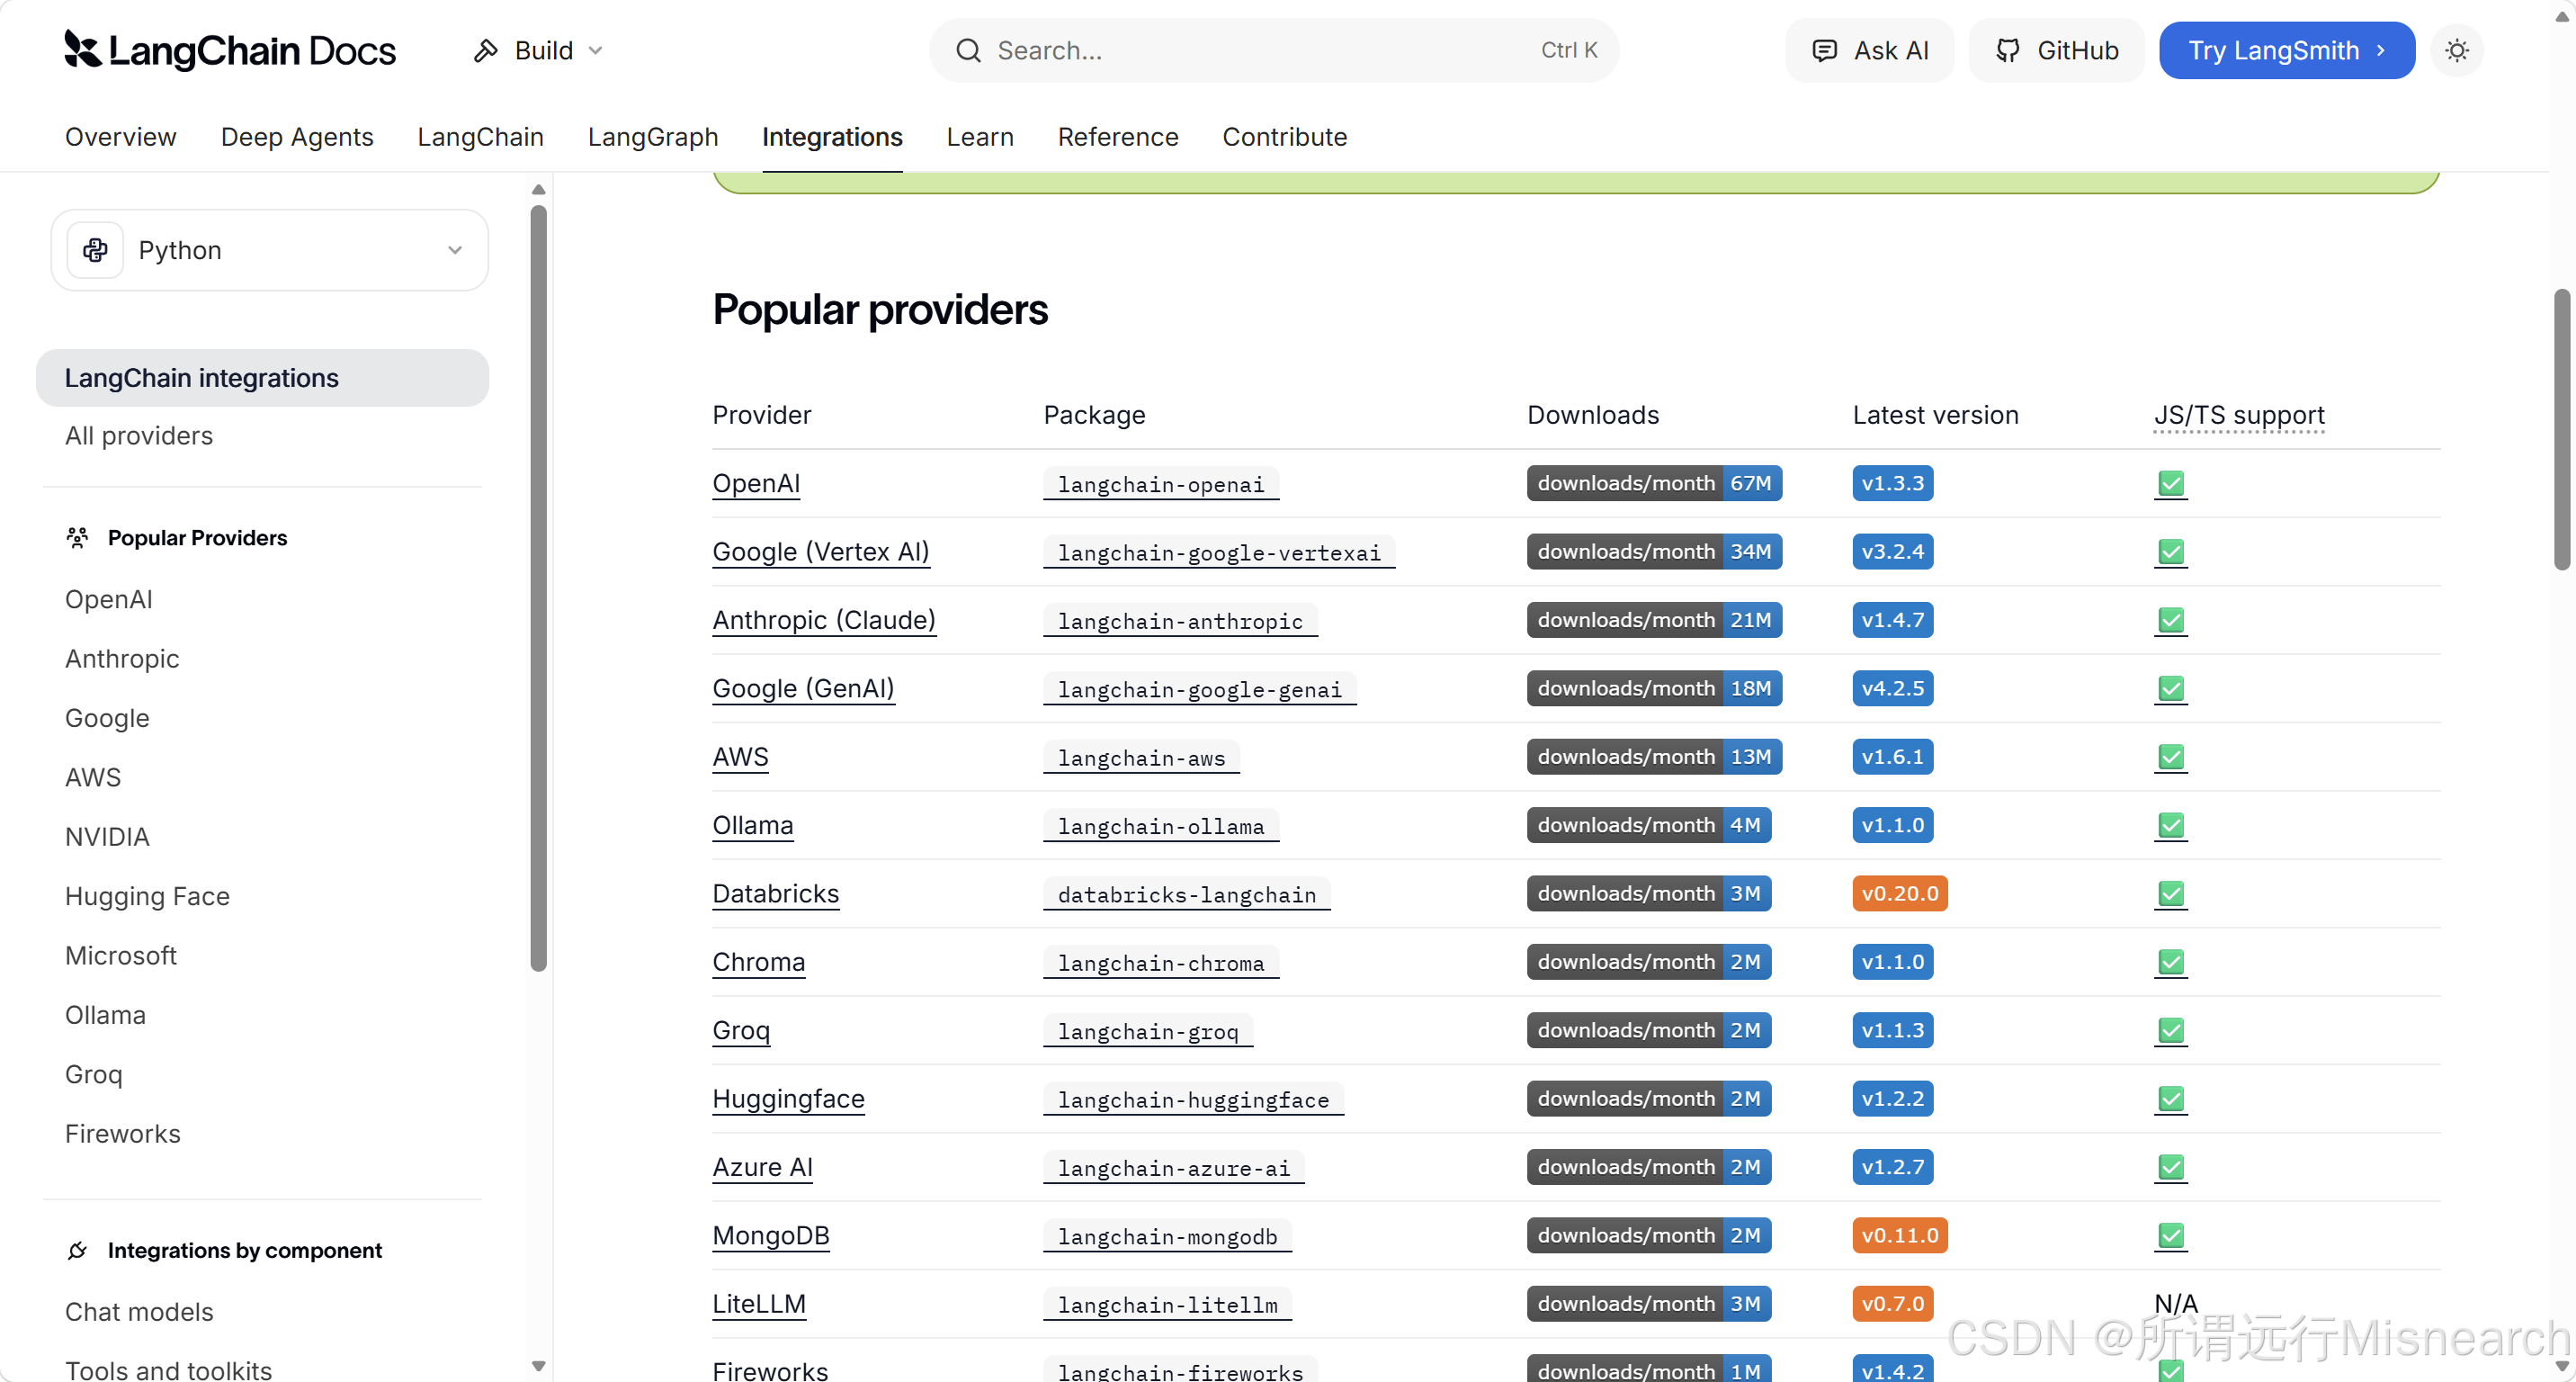Click the OpenAI v1.3.3 version badge
The image size is (2576, 1382).
pos(1892,484)
